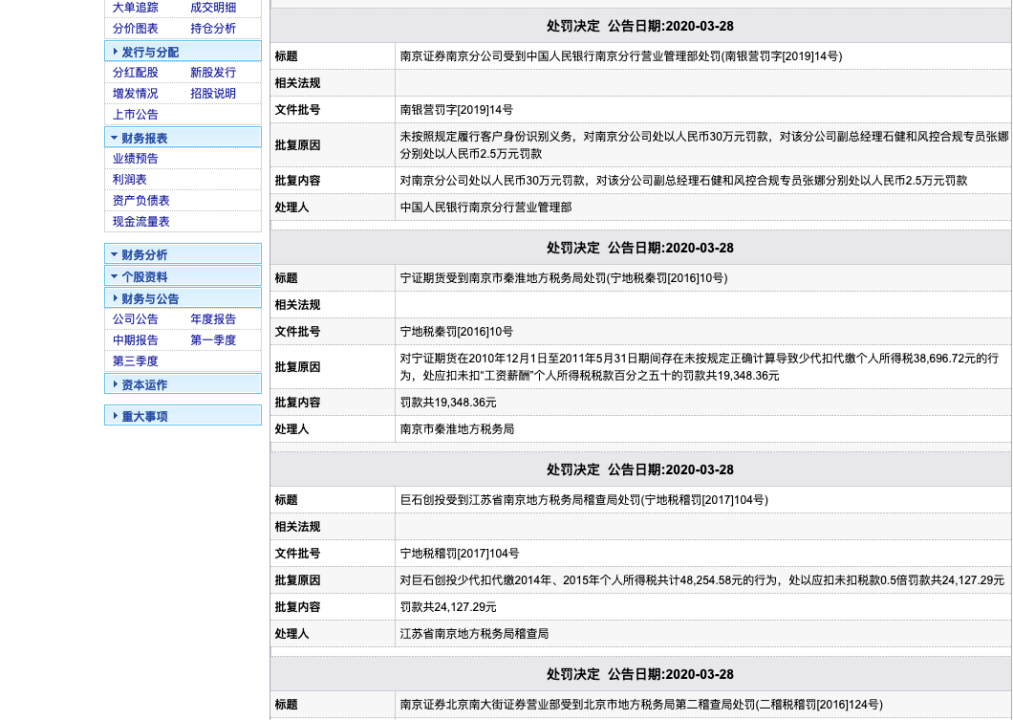Image resolution: width=1013 pixels, height=720 pixels.
Task: Open 业绩预告 report link
Action: (135, 159)
